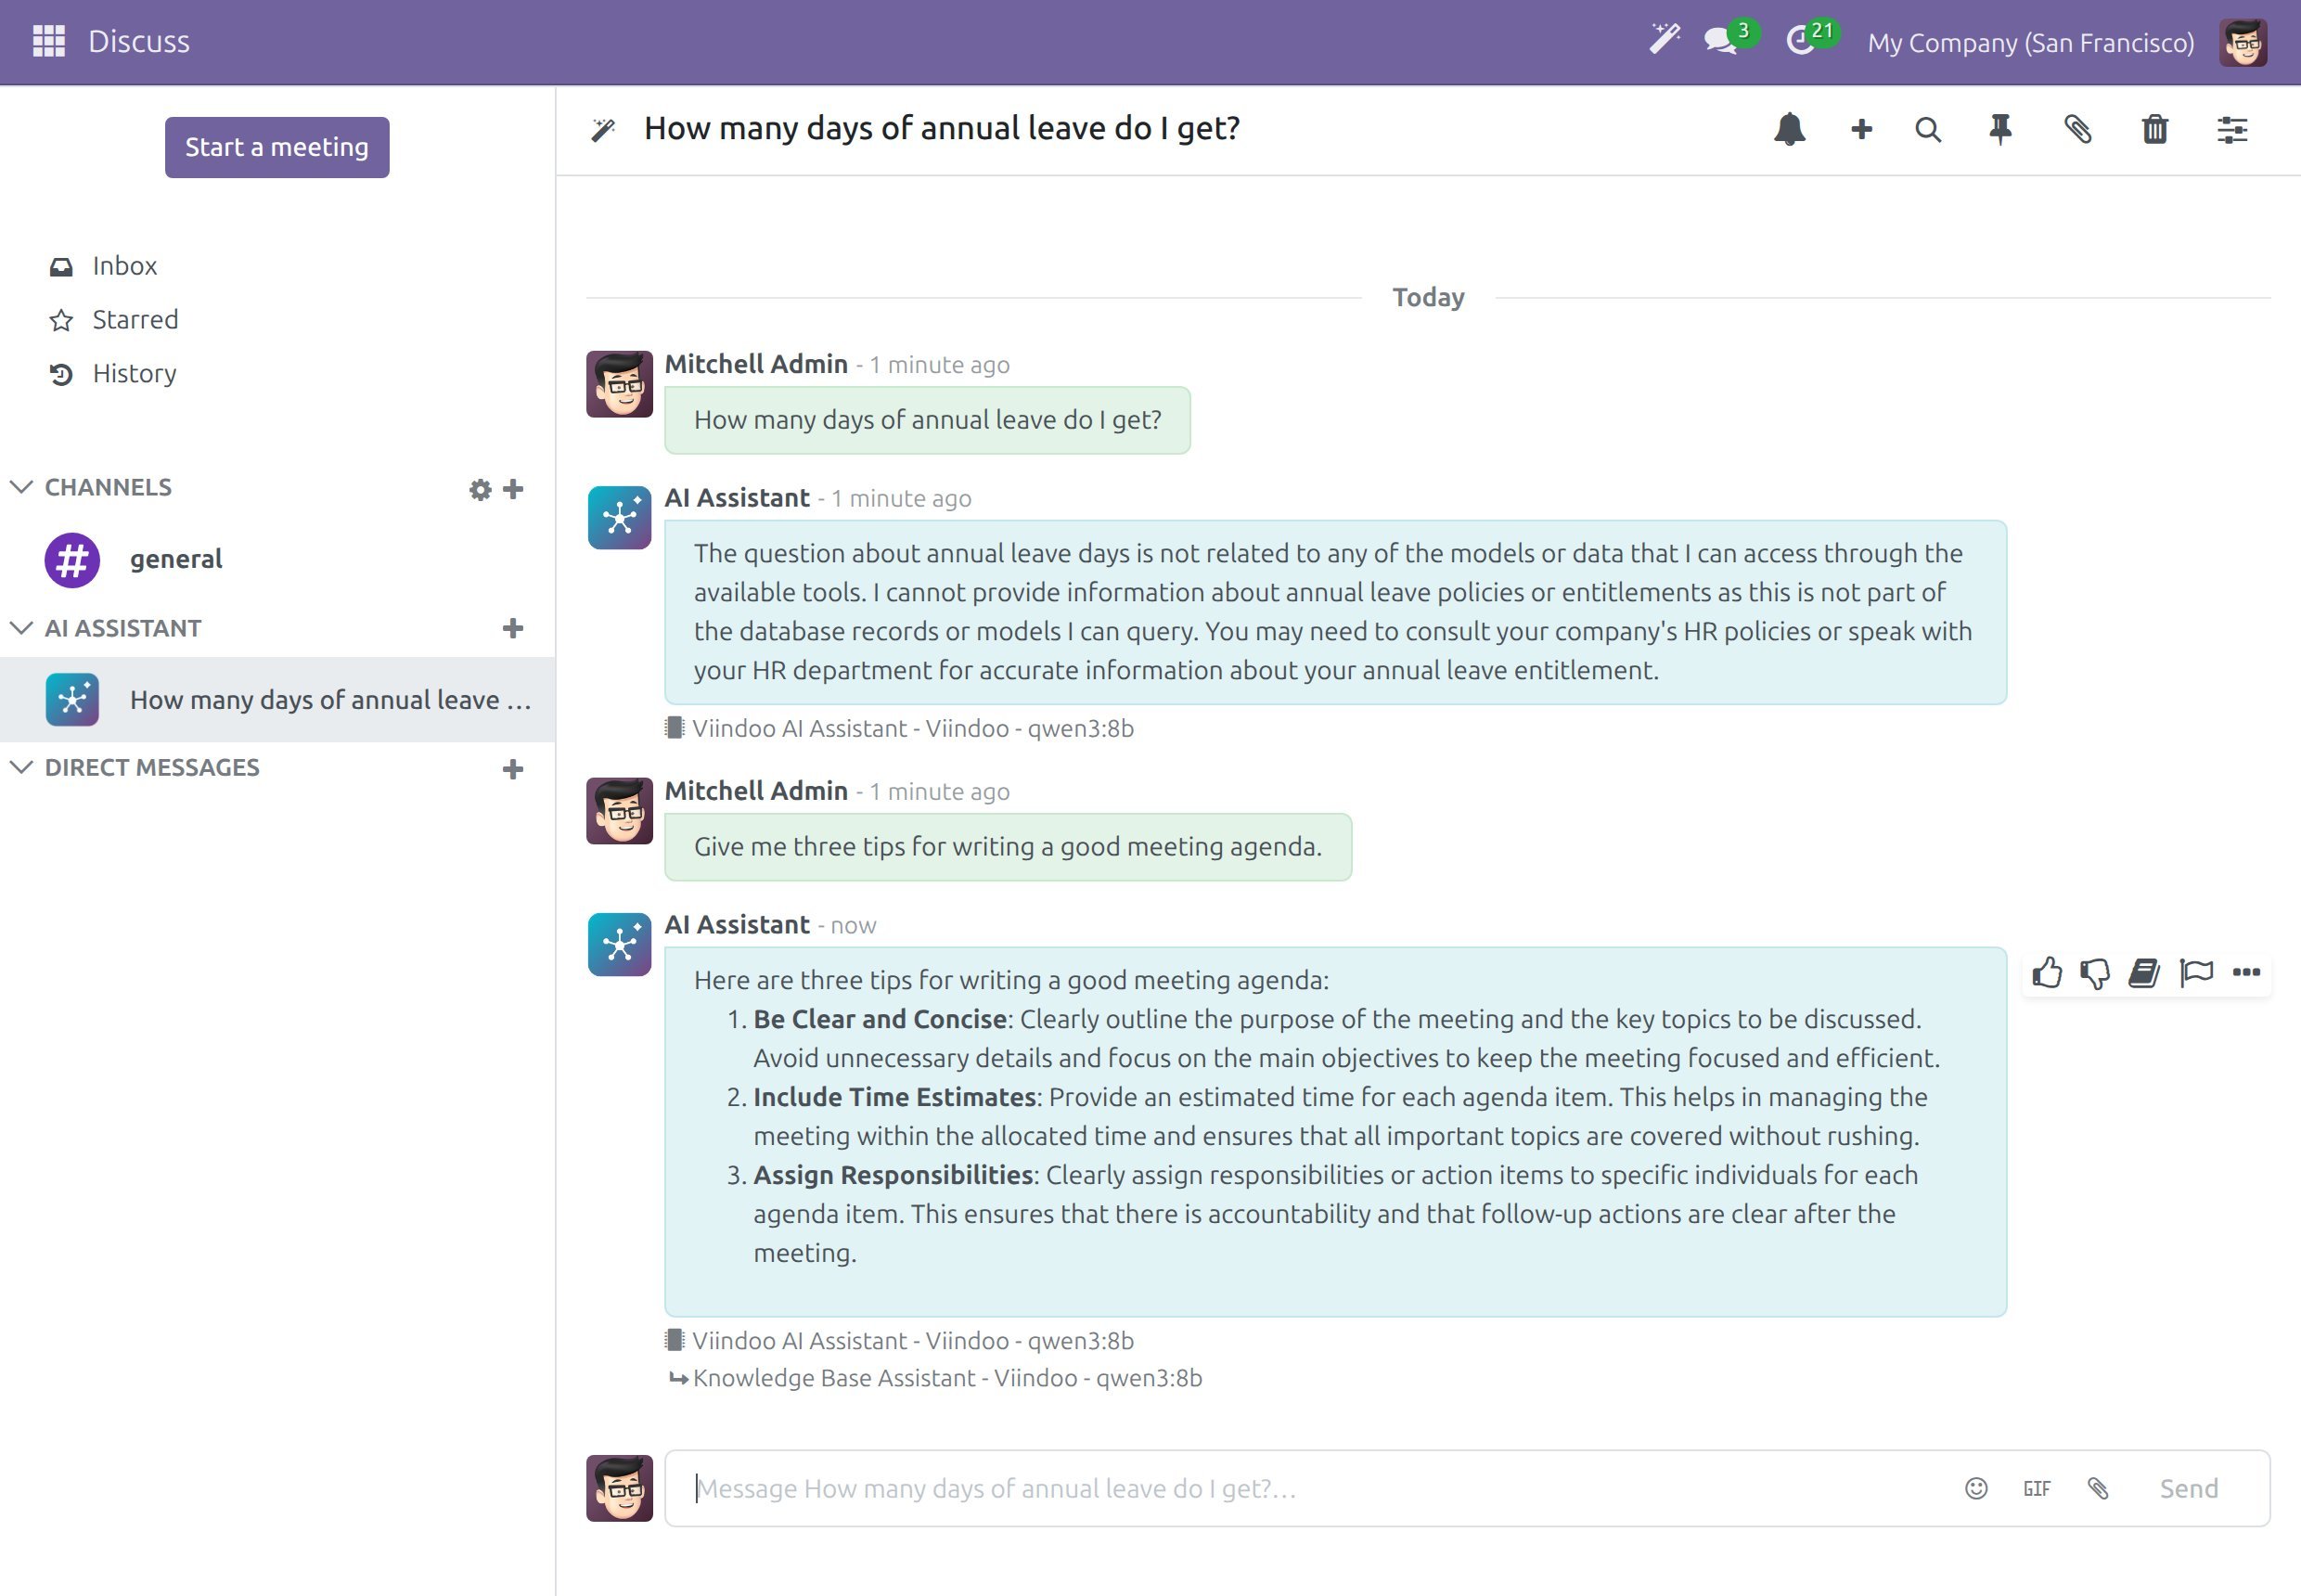Click Mitchell Admin's avatar beside the composer

[619, 1489]
